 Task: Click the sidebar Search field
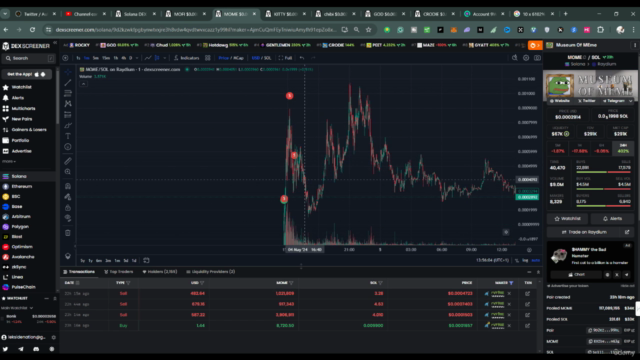[28, 58]
